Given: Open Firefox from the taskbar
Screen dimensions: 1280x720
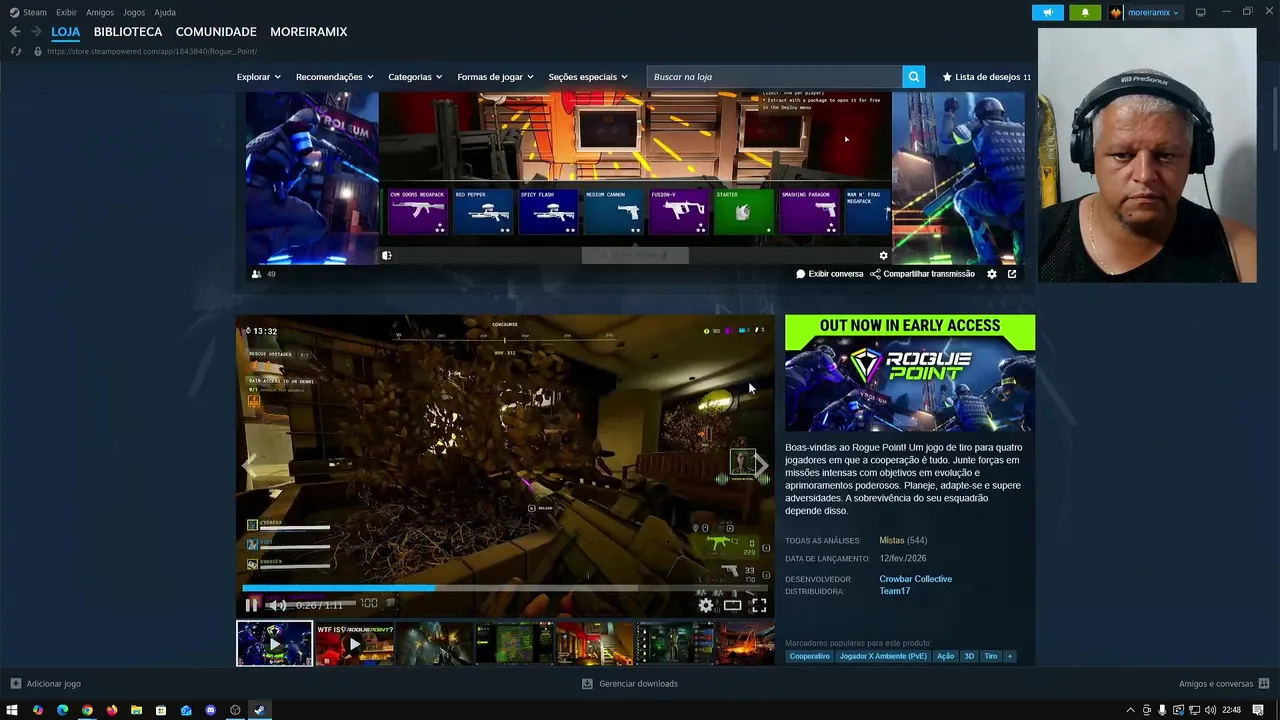Looking at the screenshot, I should click(112, 710).
